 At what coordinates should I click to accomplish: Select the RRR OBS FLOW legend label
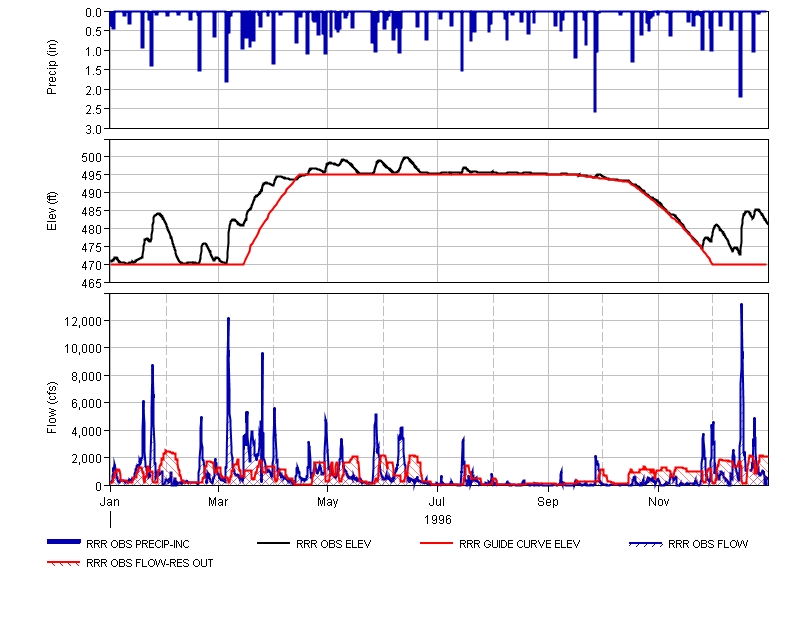708,544
